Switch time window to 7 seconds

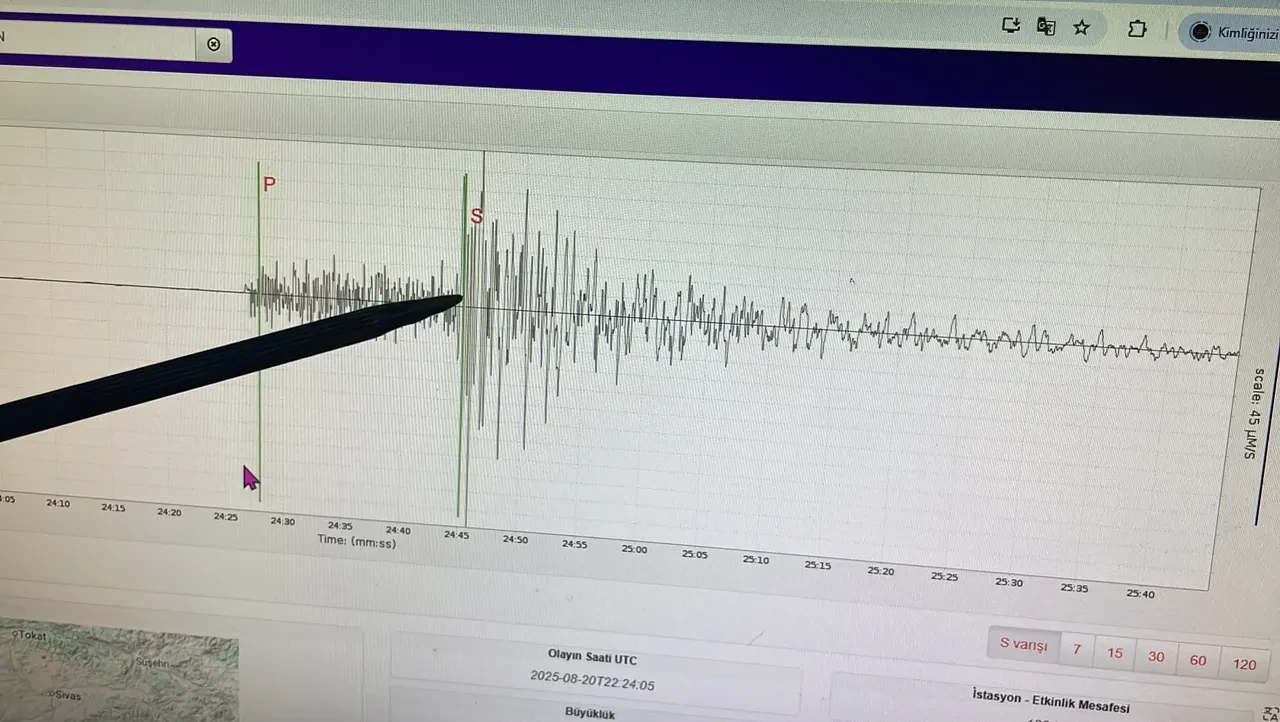click(1077, 650)
